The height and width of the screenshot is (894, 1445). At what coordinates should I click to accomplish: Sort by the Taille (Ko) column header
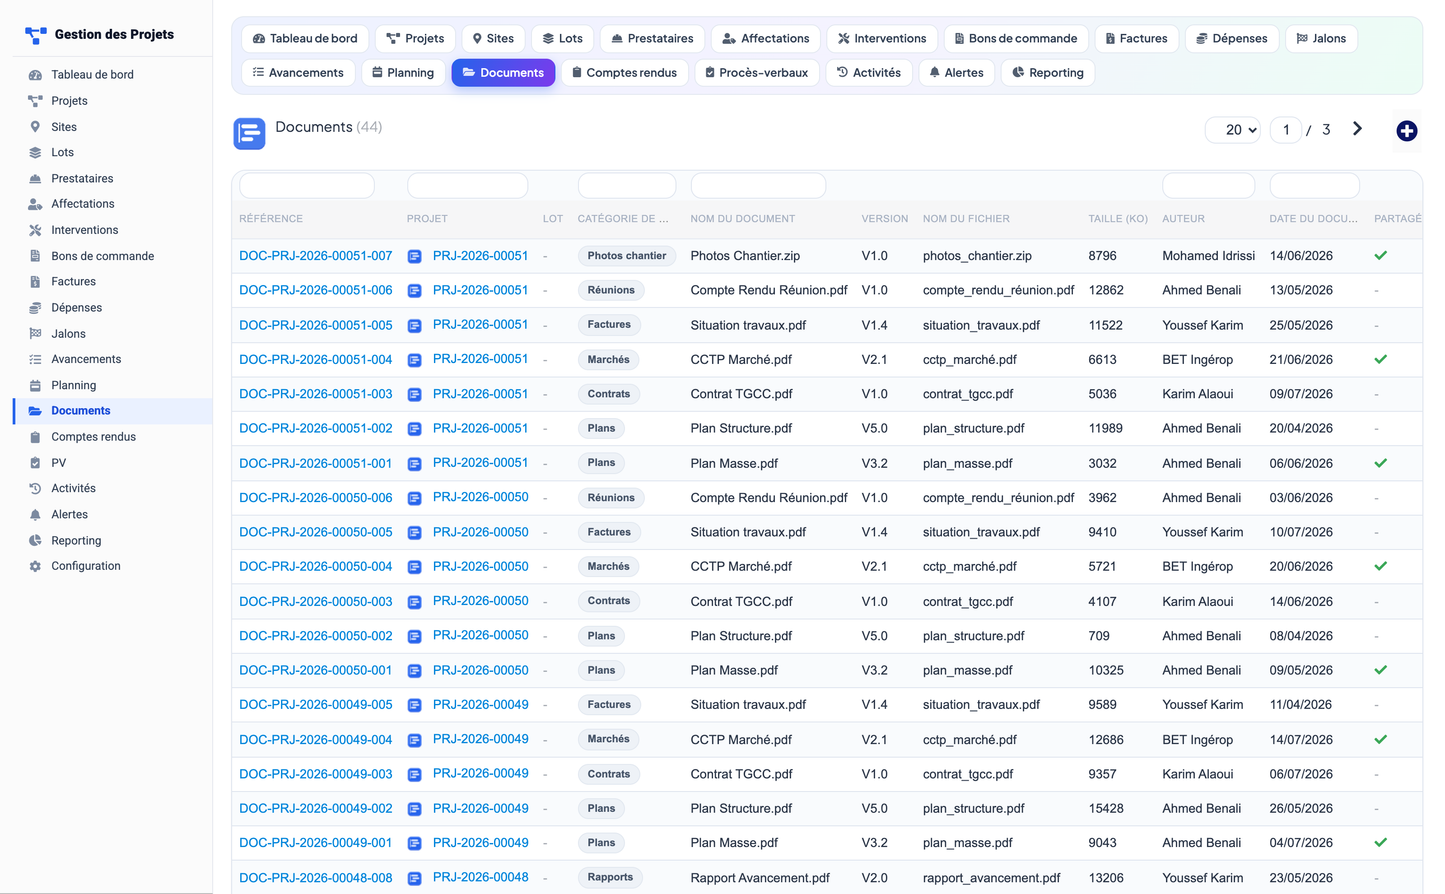(1118, 219)
